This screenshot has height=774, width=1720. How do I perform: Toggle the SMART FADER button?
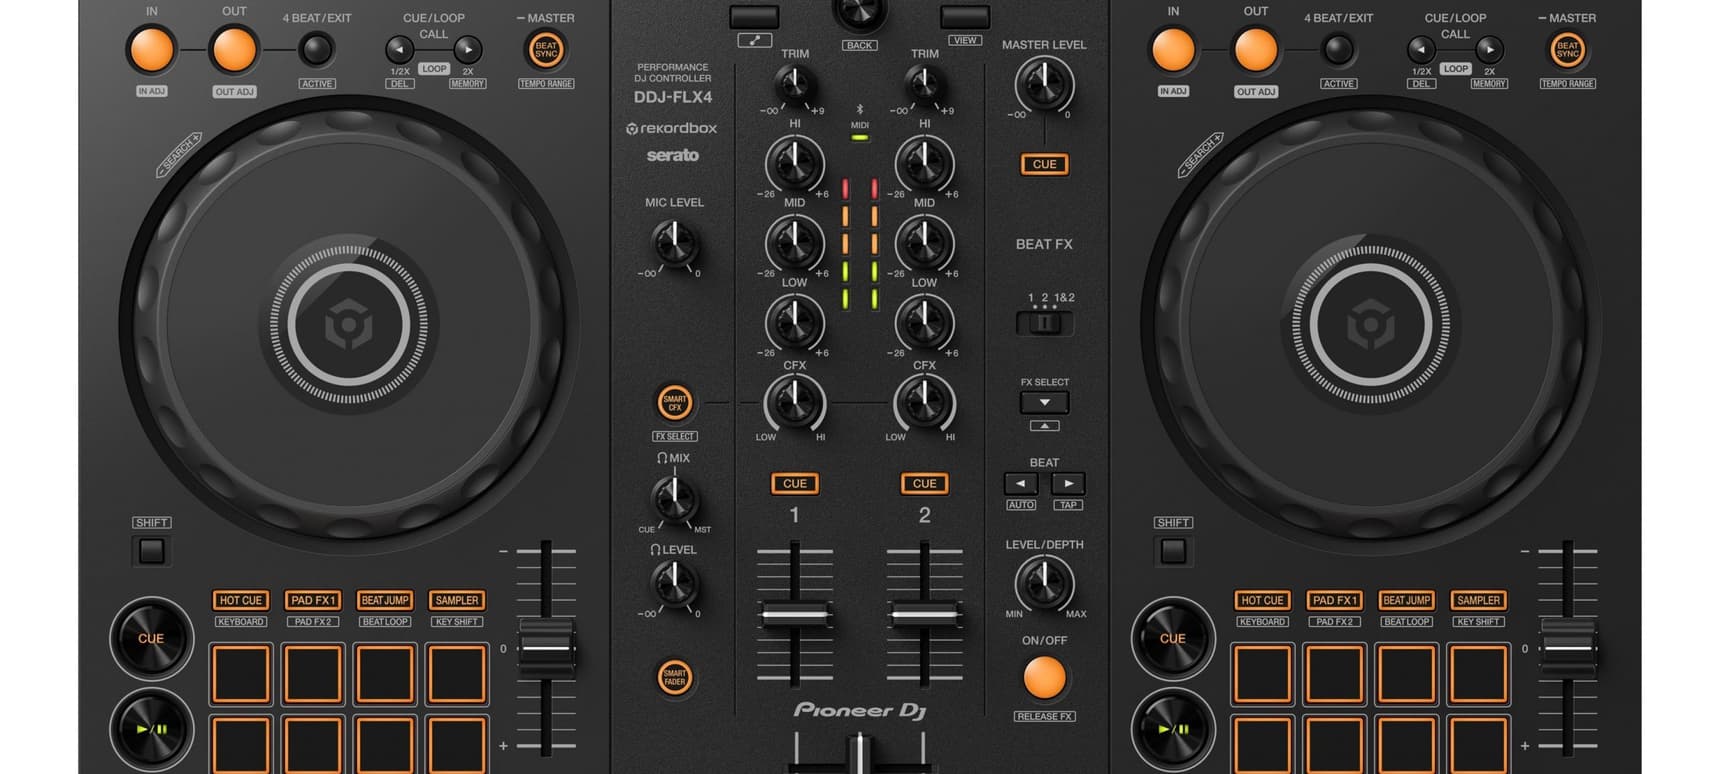pyautogui.click(x=675, y=677)
